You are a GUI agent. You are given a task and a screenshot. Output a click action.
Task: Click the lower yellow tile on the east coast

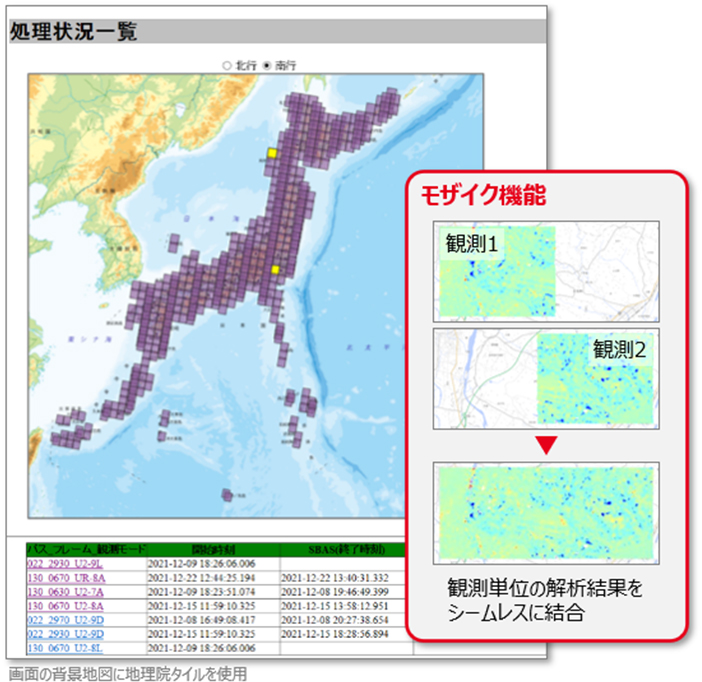click(x=276, y=270)
